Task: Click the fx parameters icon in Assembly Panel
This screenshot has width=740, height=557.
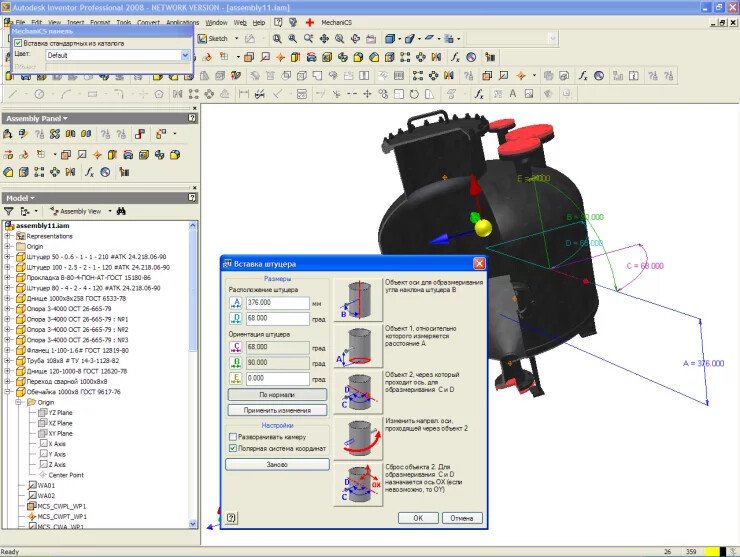Action: pyautogui.click(x=89, y=171)
